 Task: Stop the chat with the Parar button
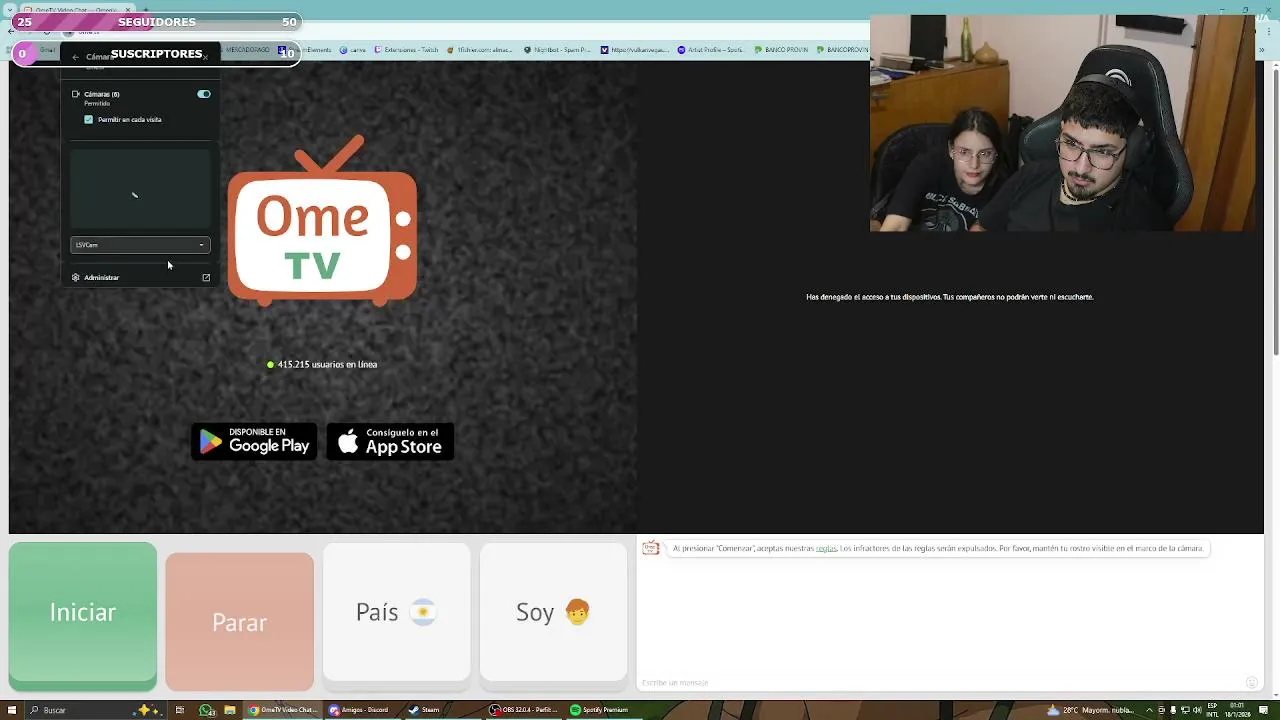point(240,622)
